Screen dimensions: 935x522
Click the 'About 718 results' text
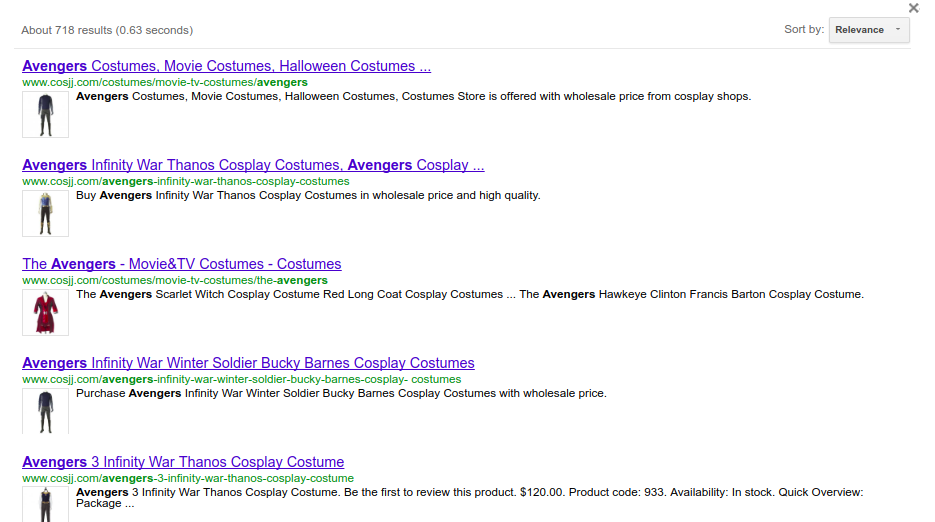(107, 30)
